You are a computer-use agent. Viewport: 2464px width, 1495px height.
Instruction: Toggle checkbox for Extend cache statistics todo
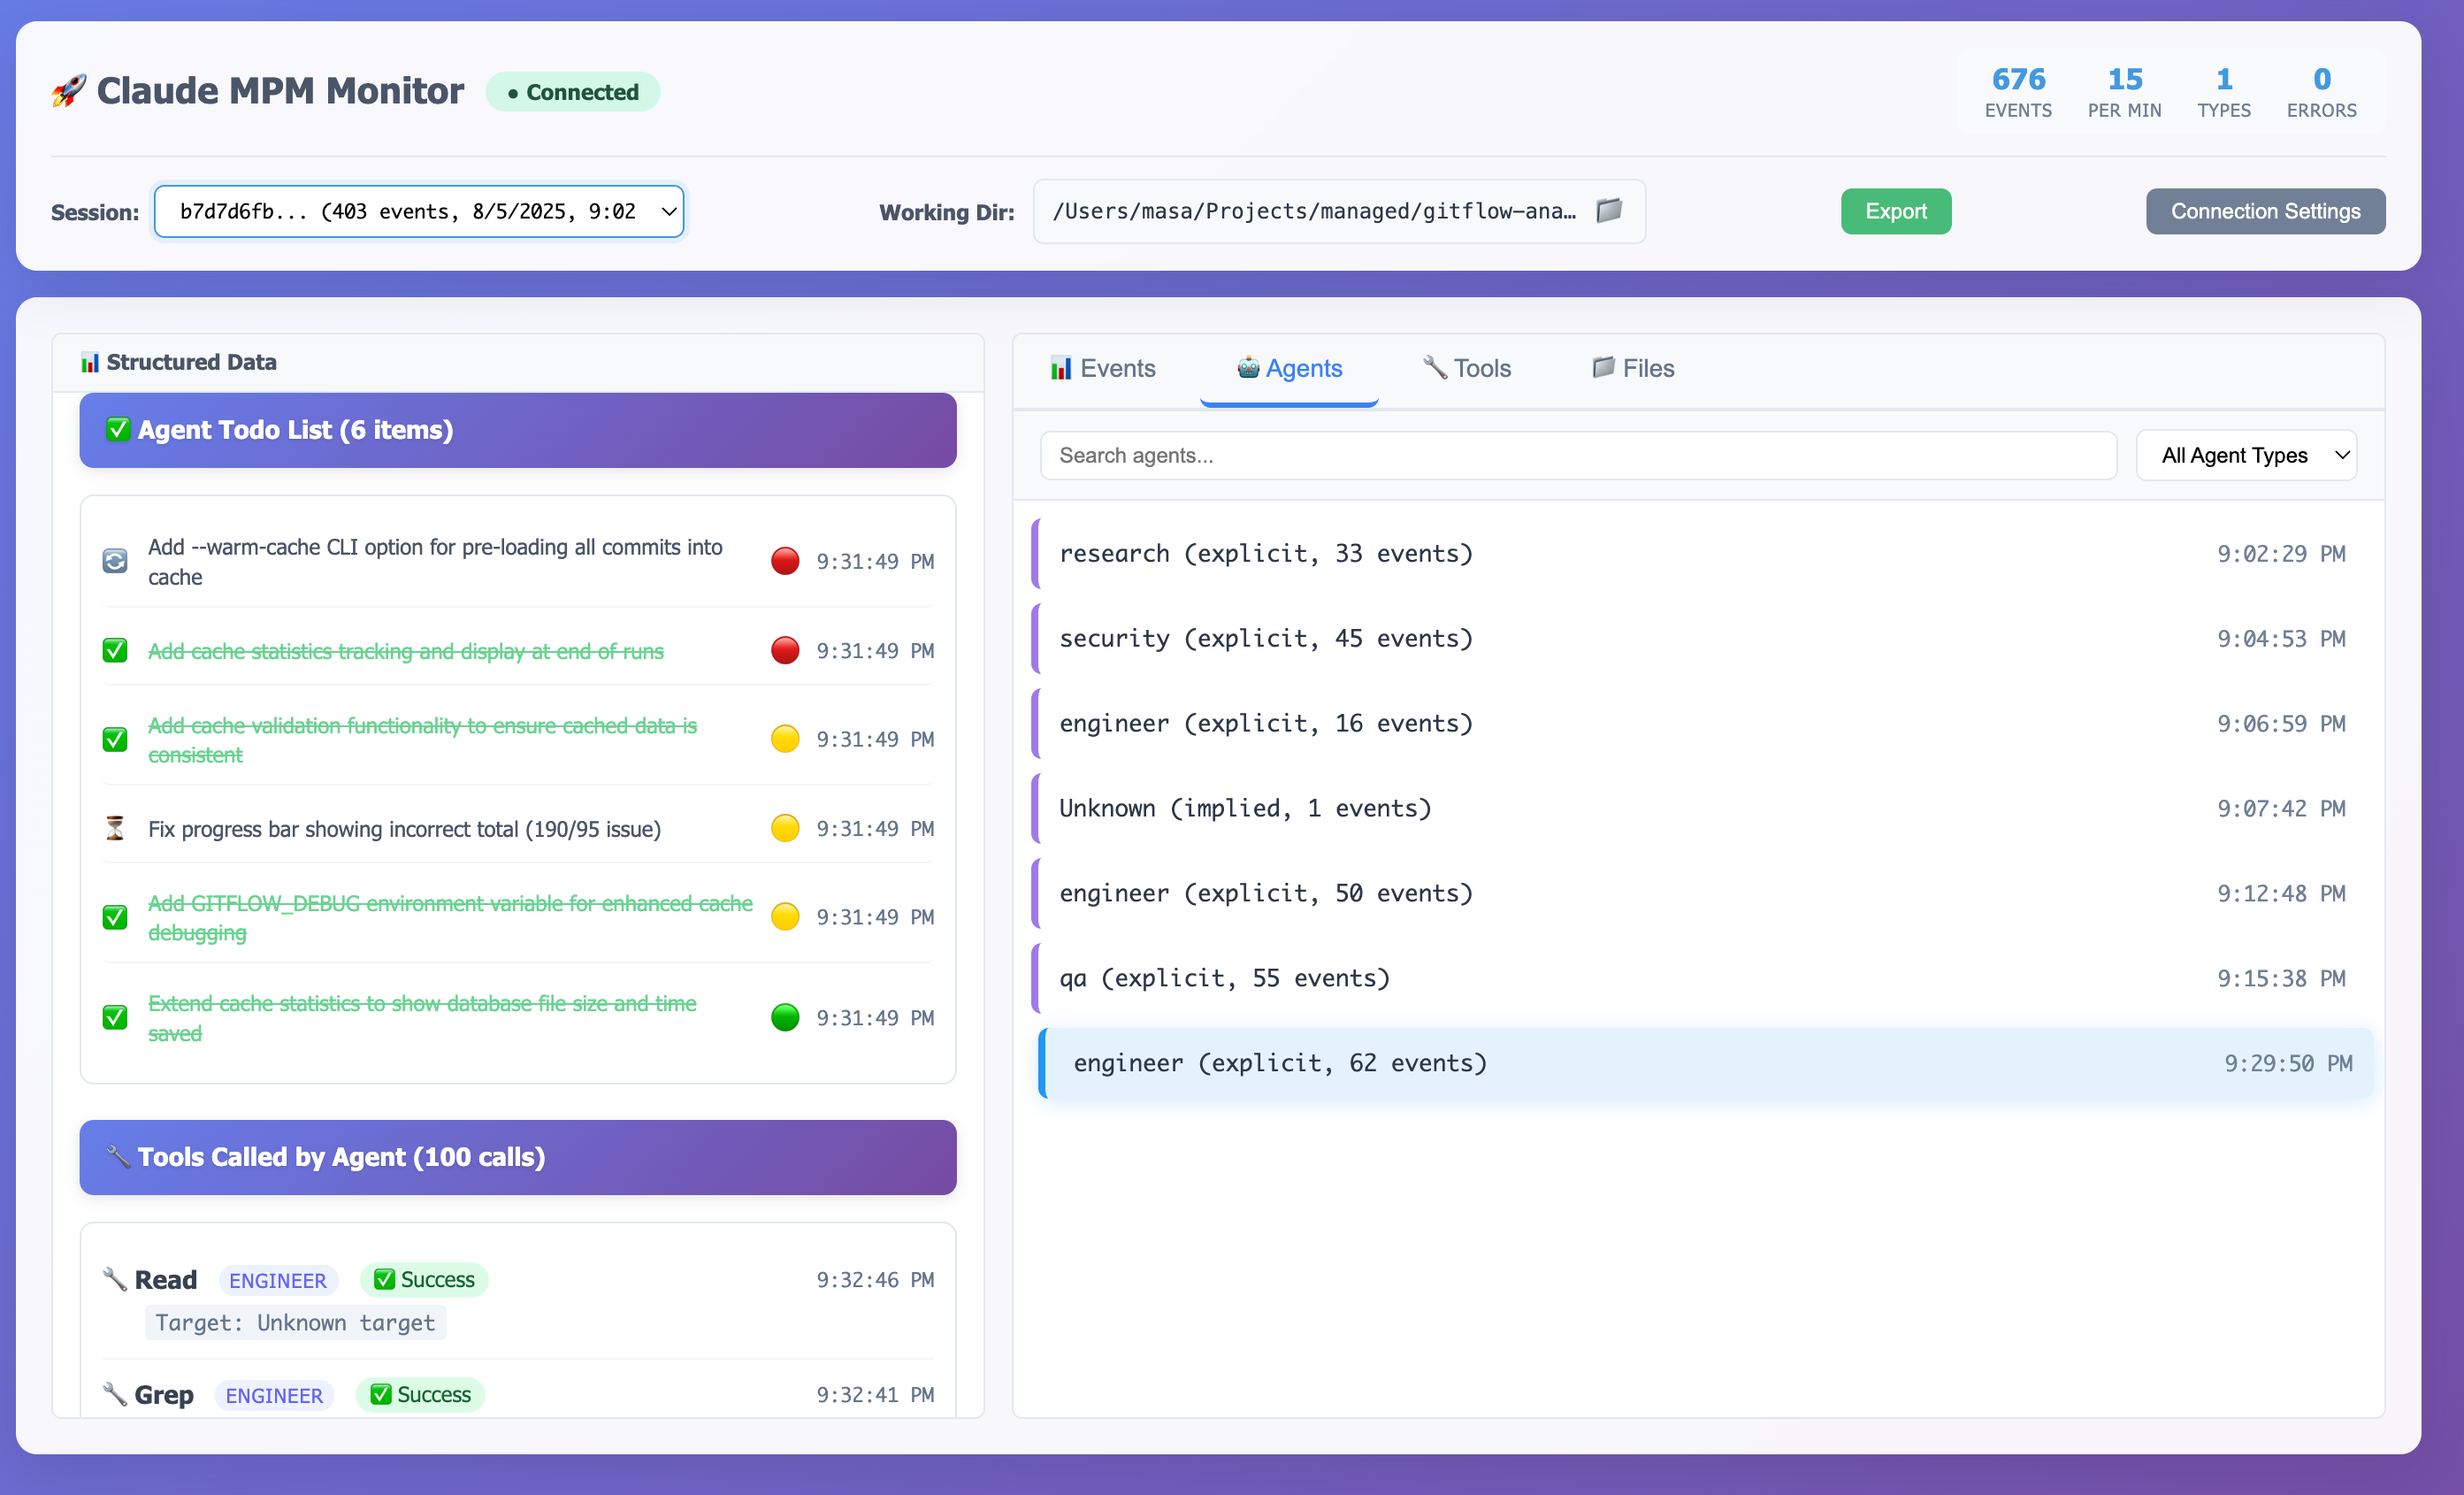click(115, 1017)
